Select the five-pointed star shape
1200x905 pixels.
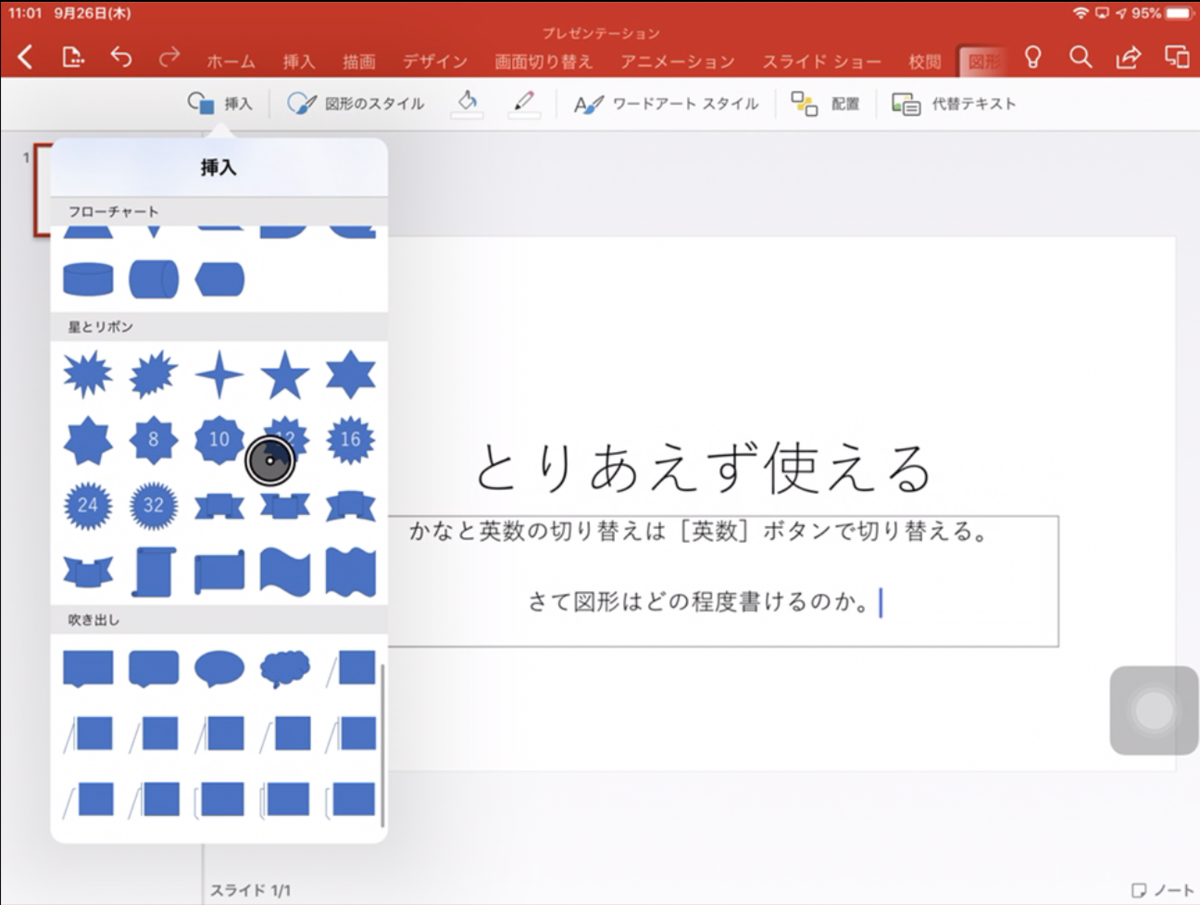click(287, 372)
